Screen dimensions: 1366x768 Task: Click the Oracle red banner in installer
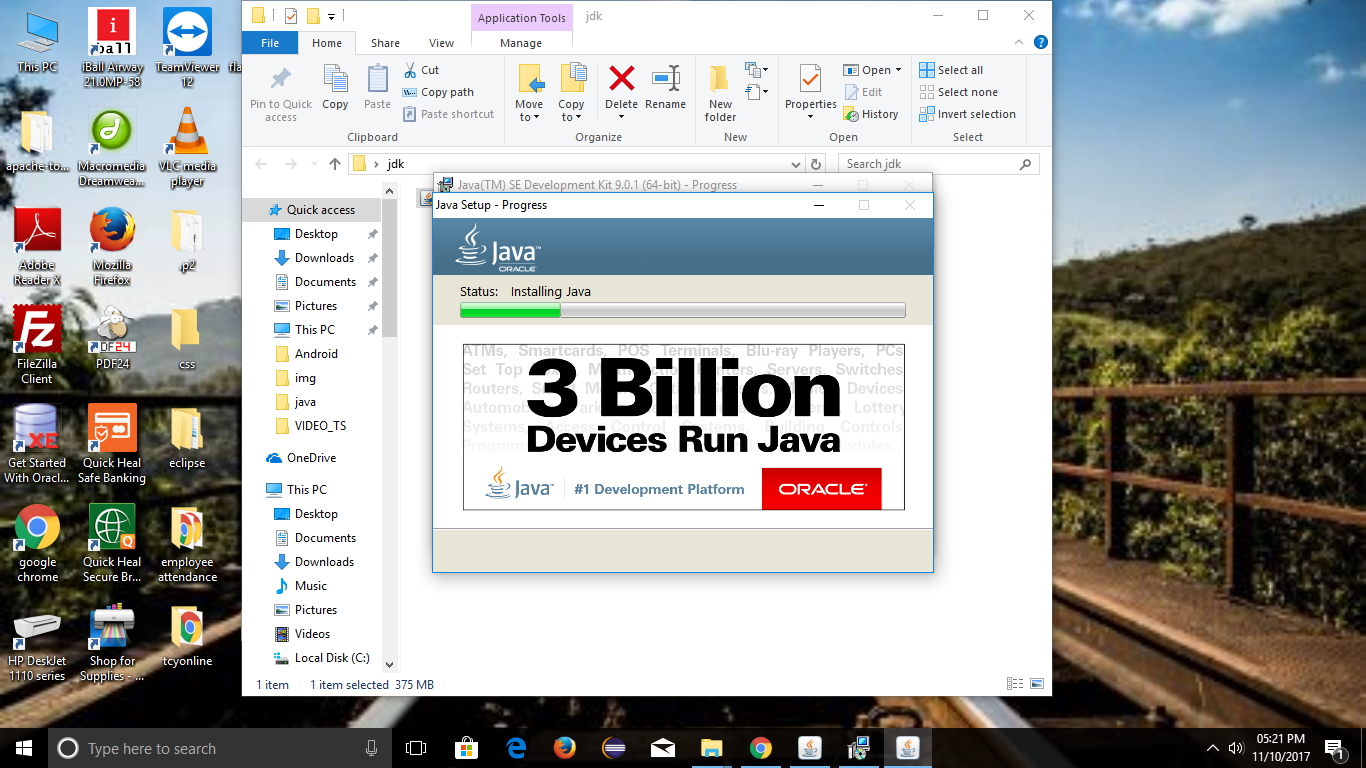[x=821, y=489]
